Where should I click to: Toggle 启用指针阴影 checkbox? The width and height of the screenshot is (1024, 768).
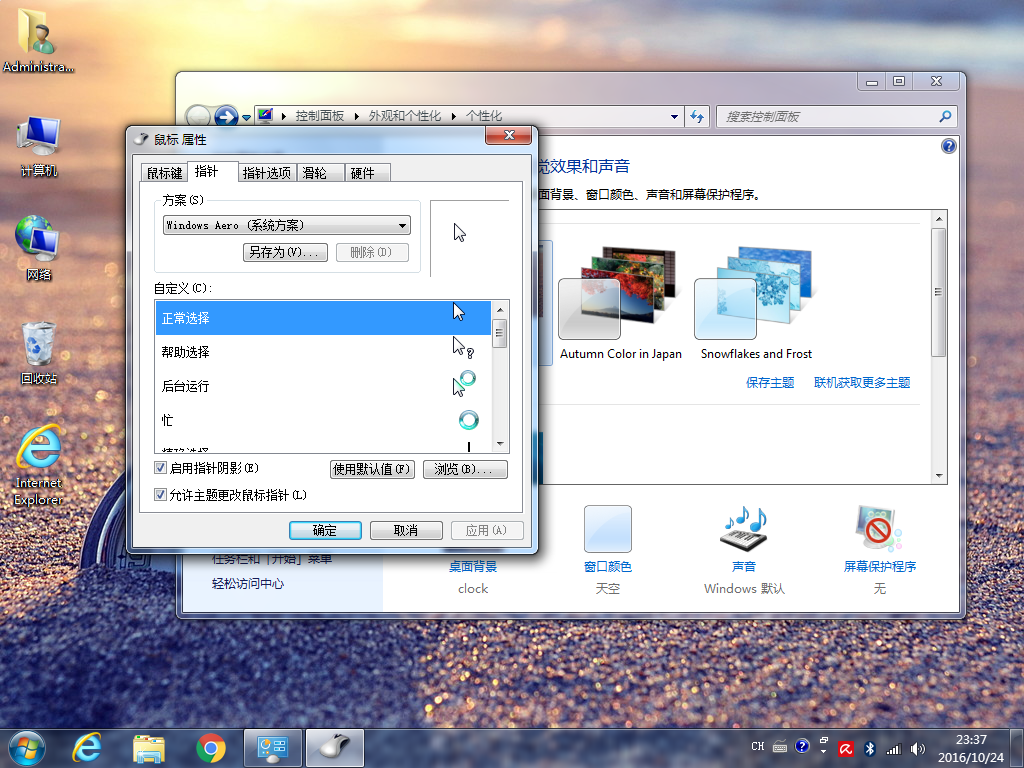[160, 468]
